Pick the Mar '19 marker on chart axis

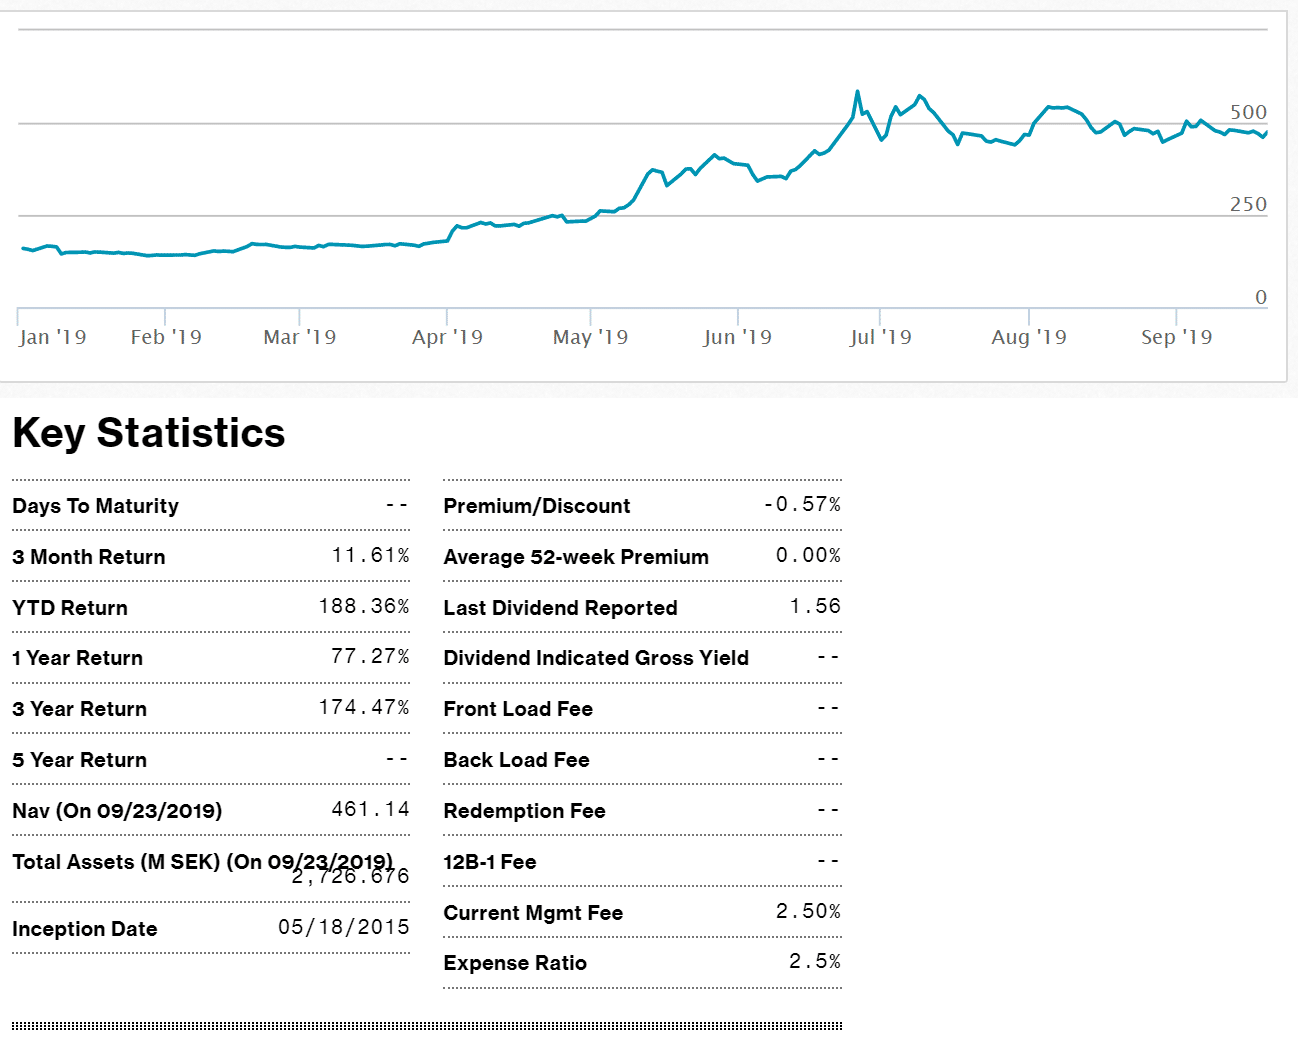[x=300, y=337]
